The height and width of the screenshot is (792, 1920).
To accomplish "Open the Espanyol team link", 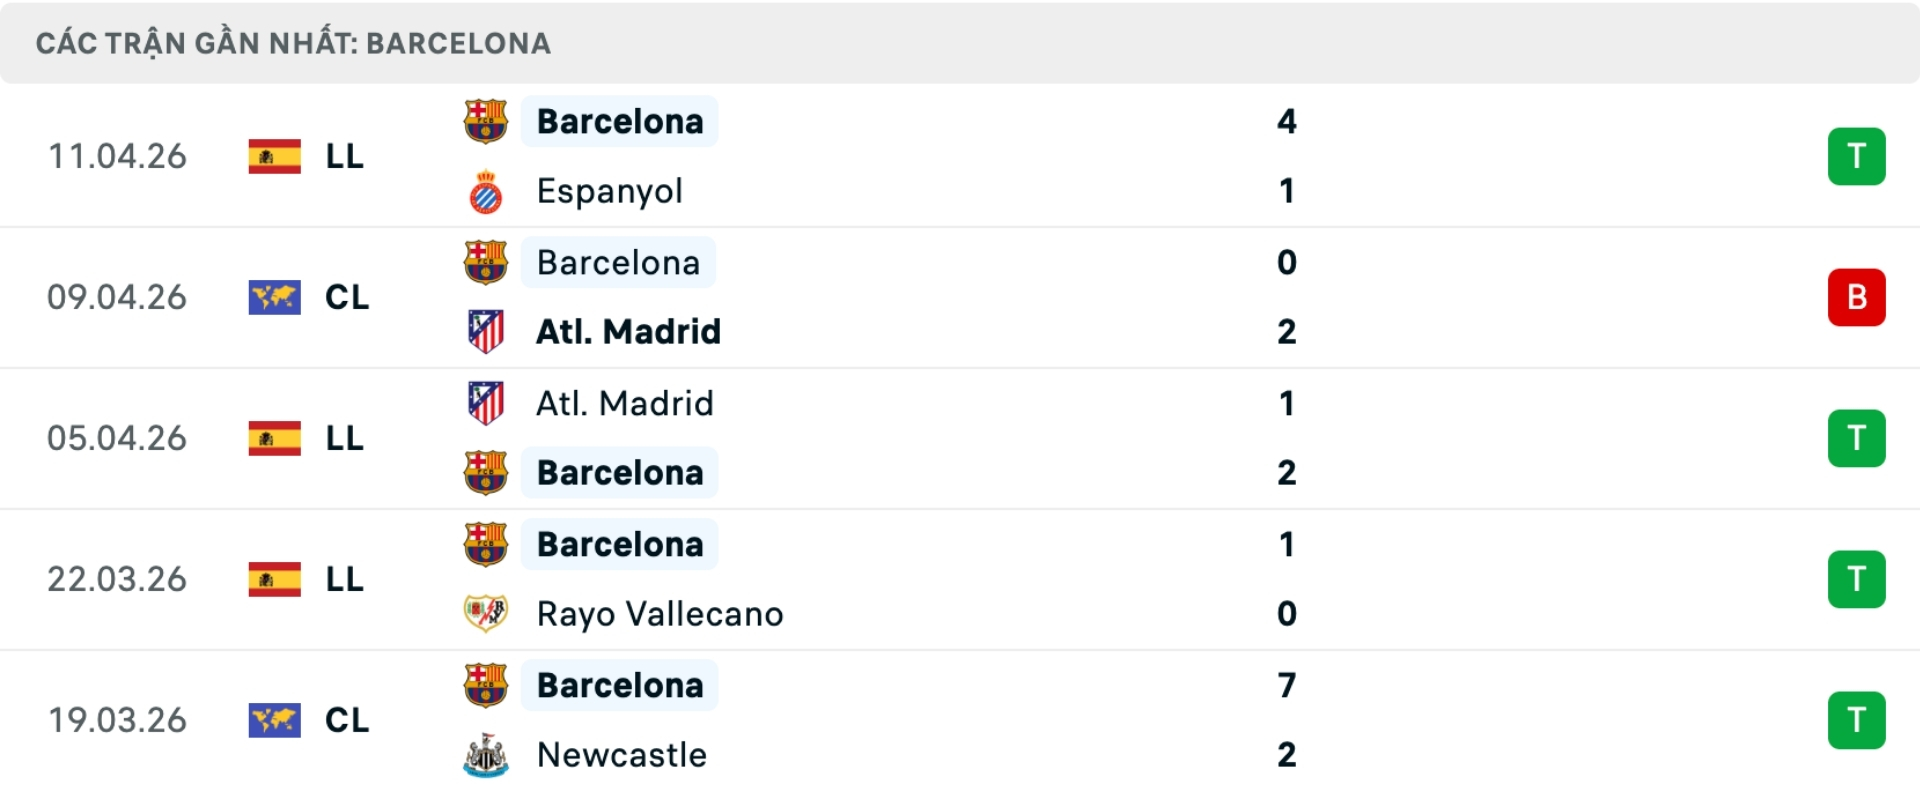I will click(609, 191).
